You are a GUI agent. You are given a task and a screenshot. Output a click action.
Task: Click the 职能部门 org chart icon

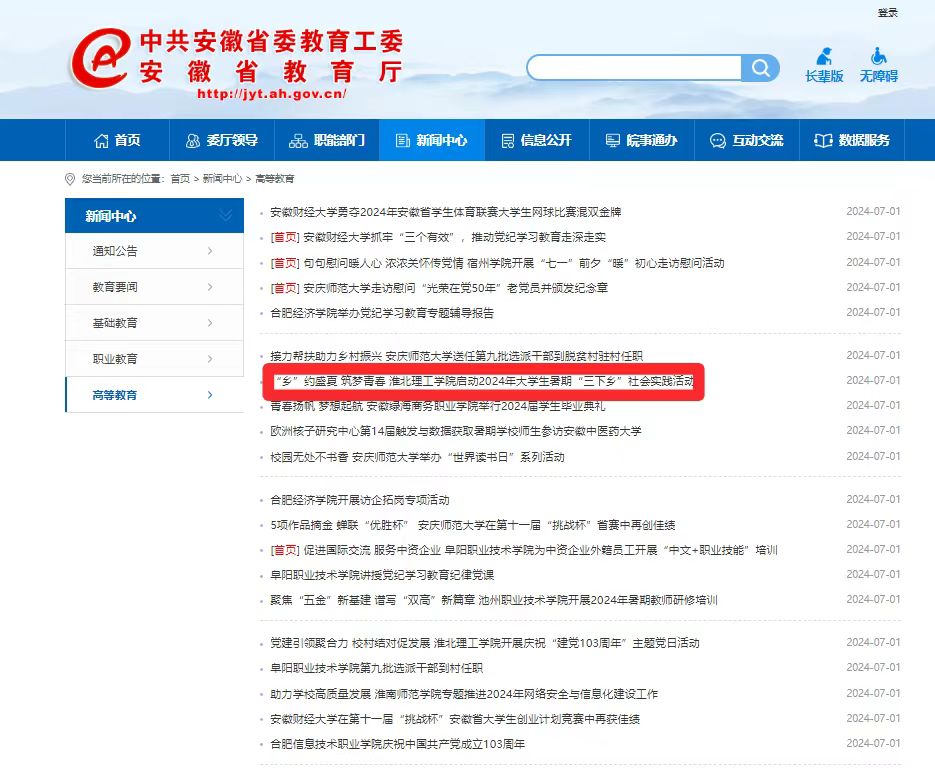(x=298, y=140)
